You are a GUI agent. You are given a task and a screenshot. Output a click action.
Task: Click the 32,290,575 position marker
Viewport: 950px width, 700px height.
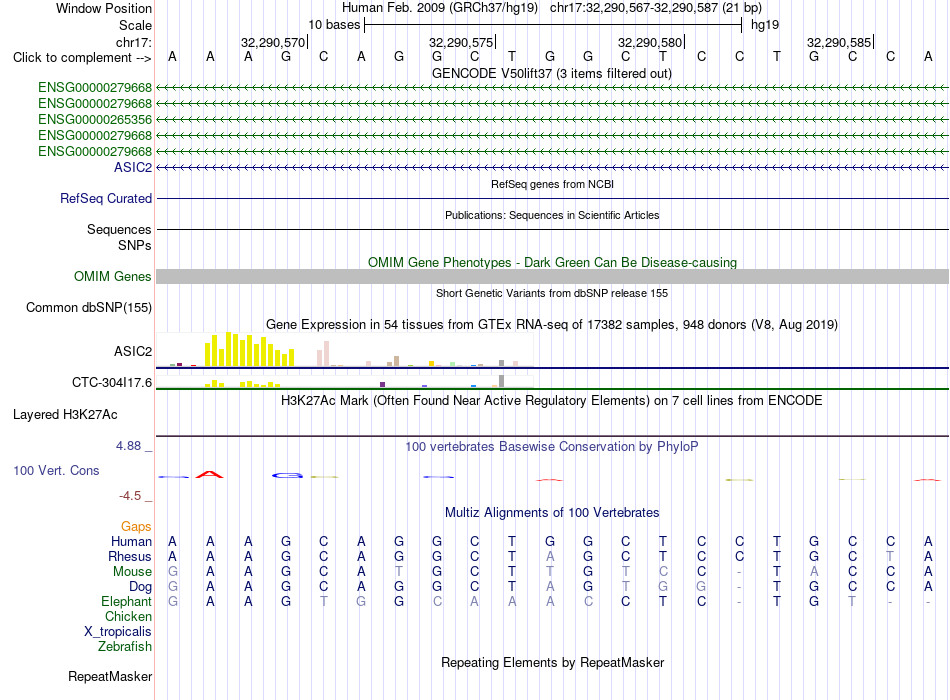click(462, 42)
